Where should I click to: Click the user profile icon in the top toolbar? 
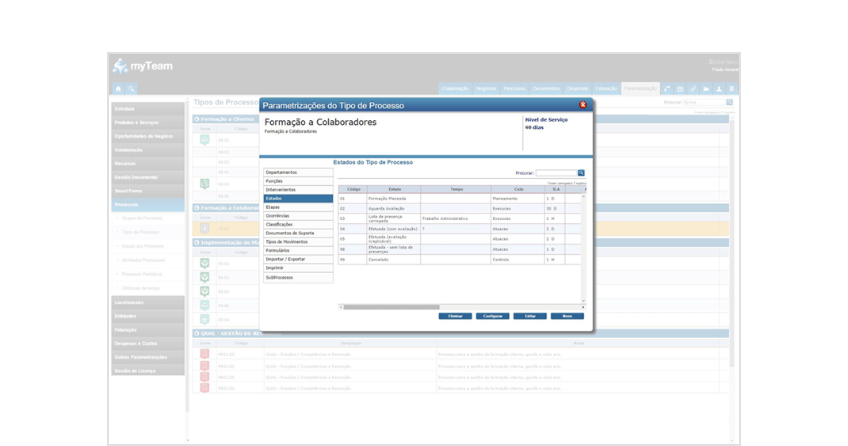click(719, 89)
